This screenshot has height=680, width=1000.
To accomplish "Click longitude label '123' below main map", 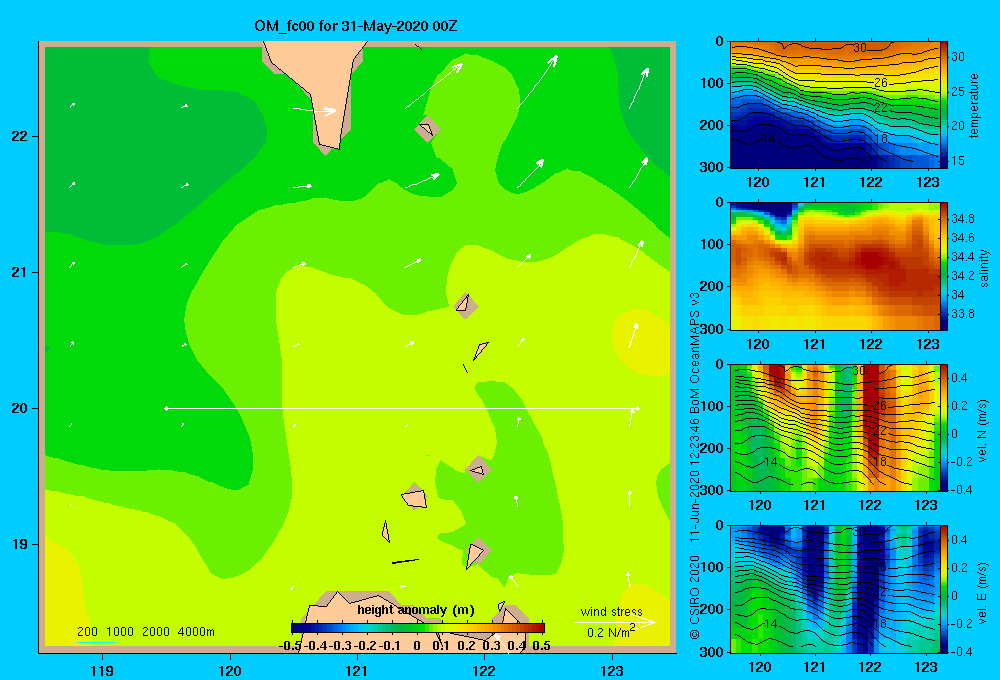I will (x=612, y=670).
